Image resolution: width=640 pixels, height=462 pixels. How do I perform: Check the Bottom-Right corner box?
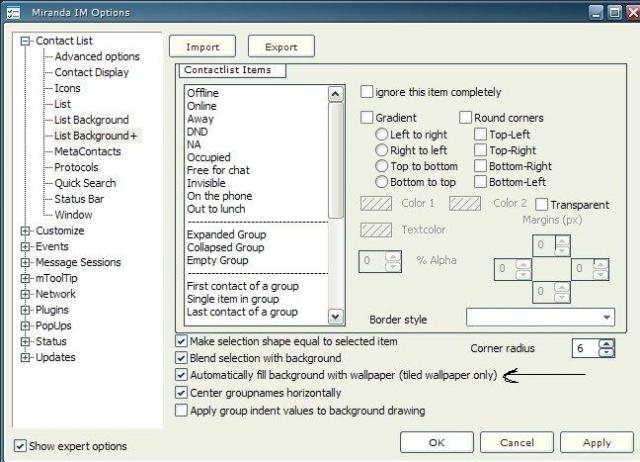click(480, 166)
